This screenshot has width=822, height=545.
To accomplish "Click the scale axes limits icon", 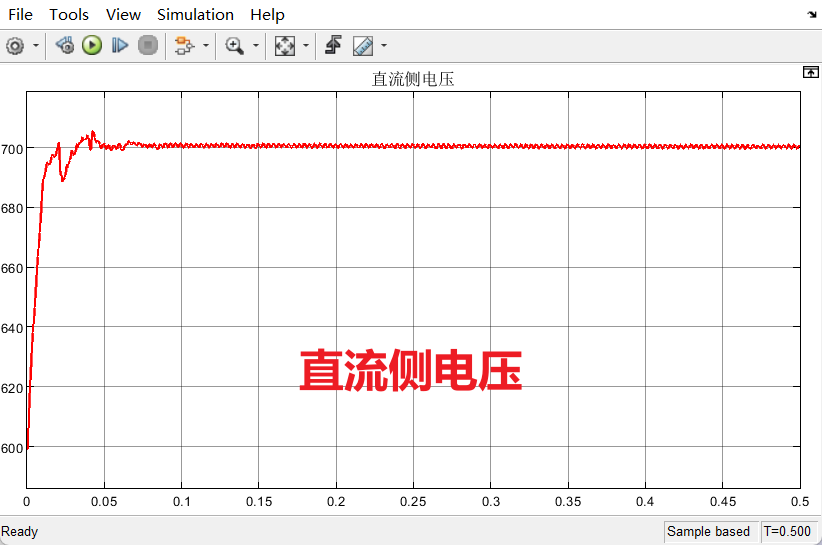I will pyautogui.click(x=285, y=46).
